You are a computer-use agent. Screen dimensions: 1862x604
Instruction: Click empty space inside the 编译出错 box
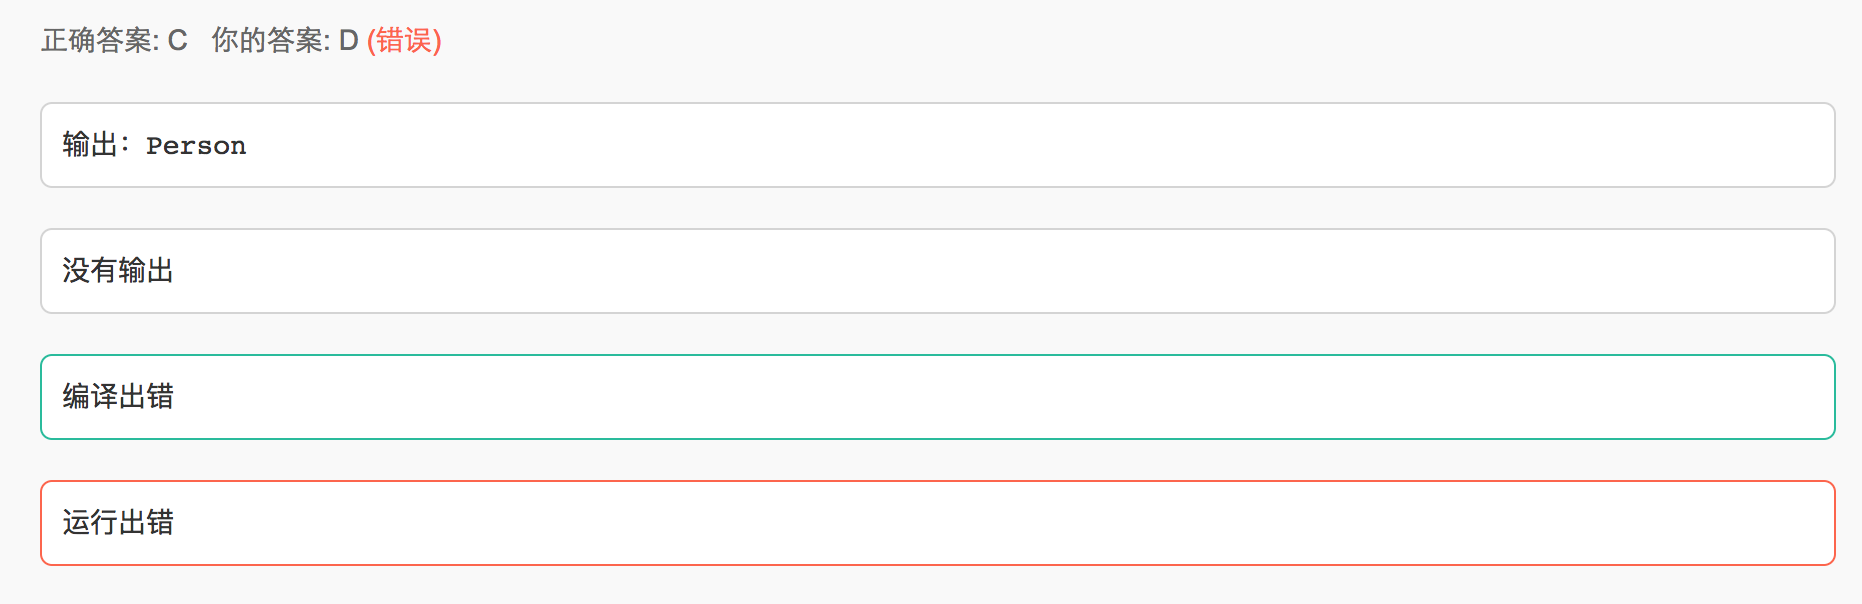pyautogui.click(x=1000, y=397)
